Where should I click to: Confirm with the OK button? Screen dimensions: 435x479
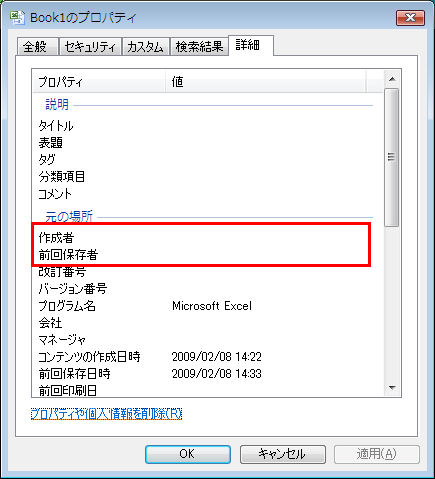click(x=188, y=454)
